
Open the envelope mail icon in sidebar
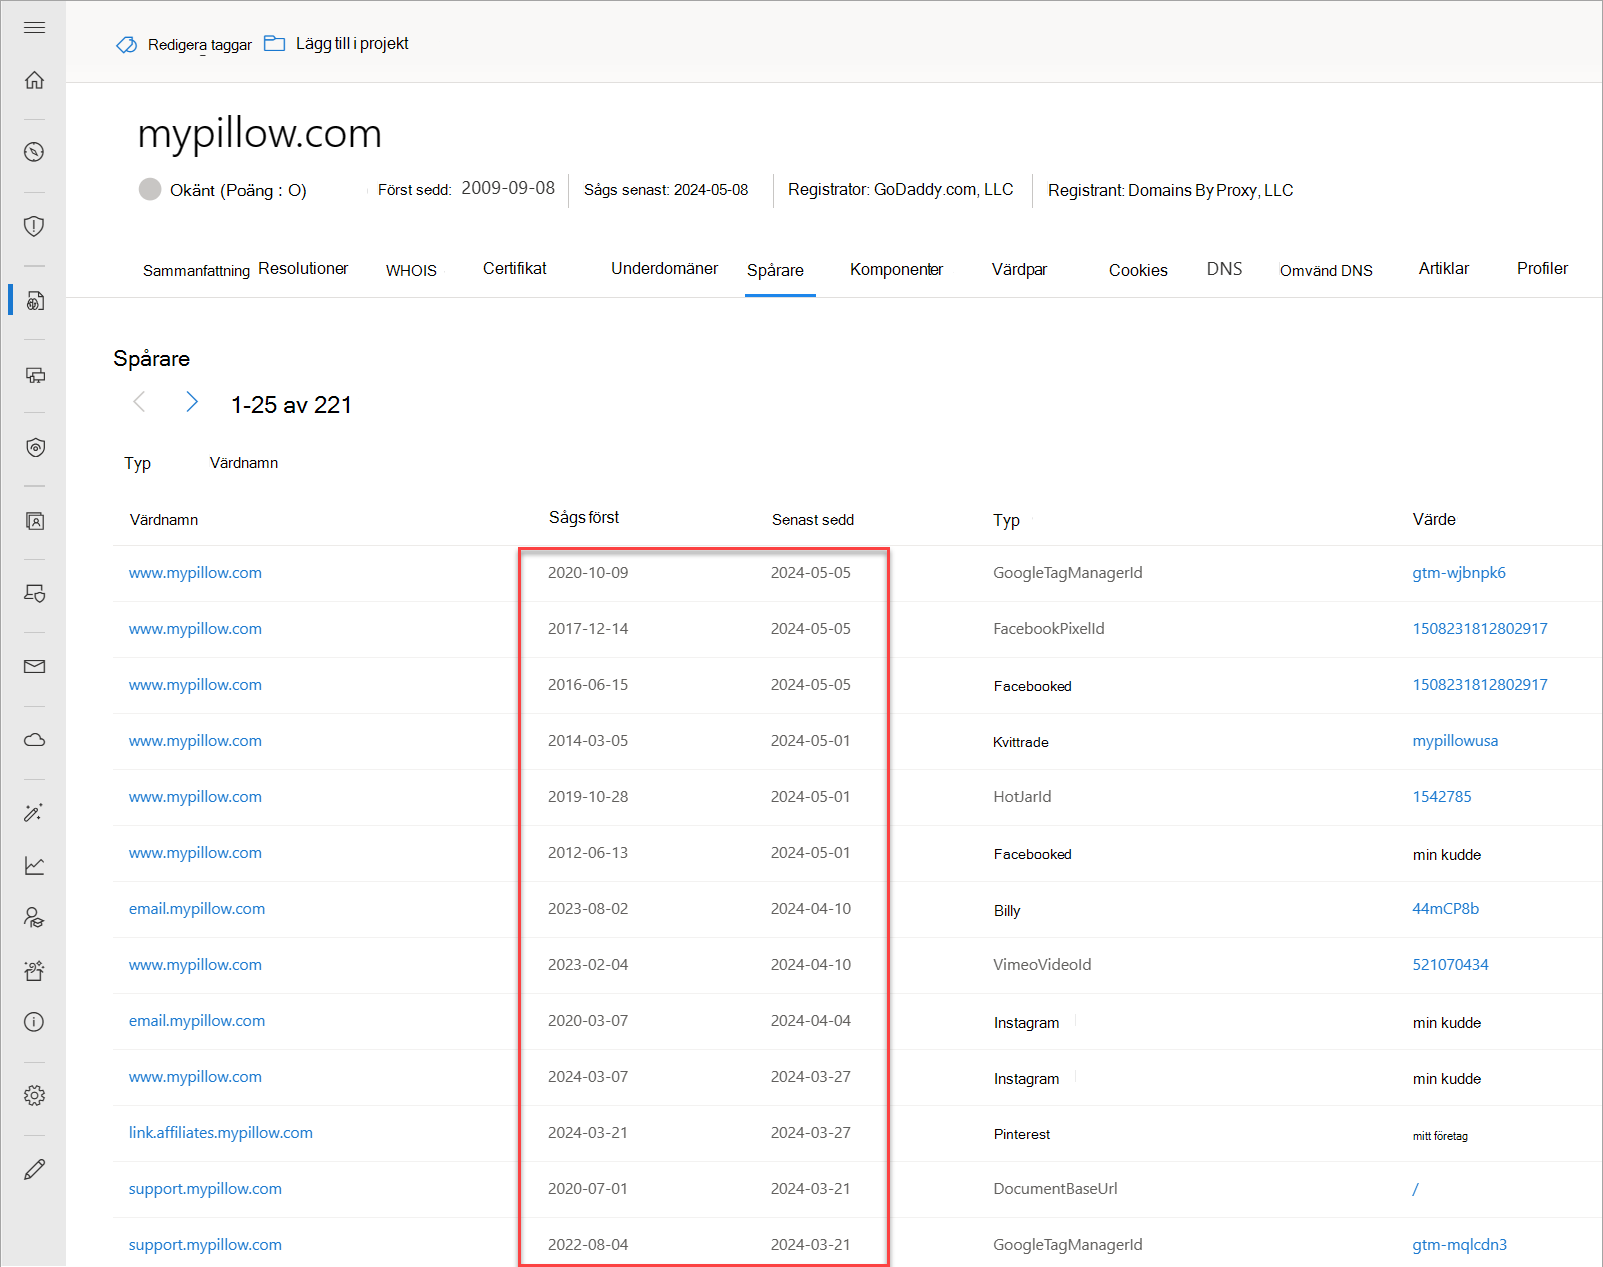click(34, 666)
